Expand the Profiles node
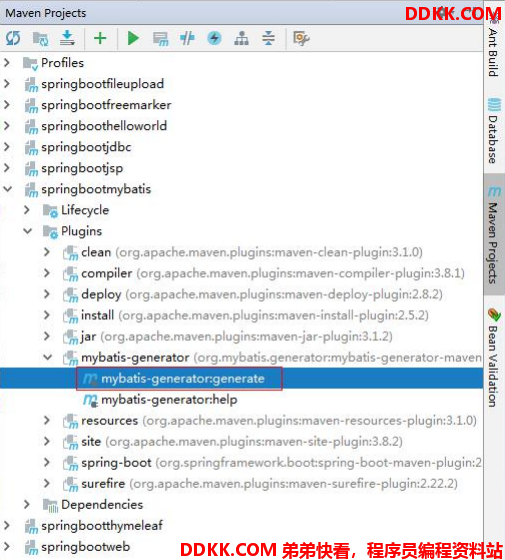This screenshot has width=505, height=560. (x=7, y=63)
